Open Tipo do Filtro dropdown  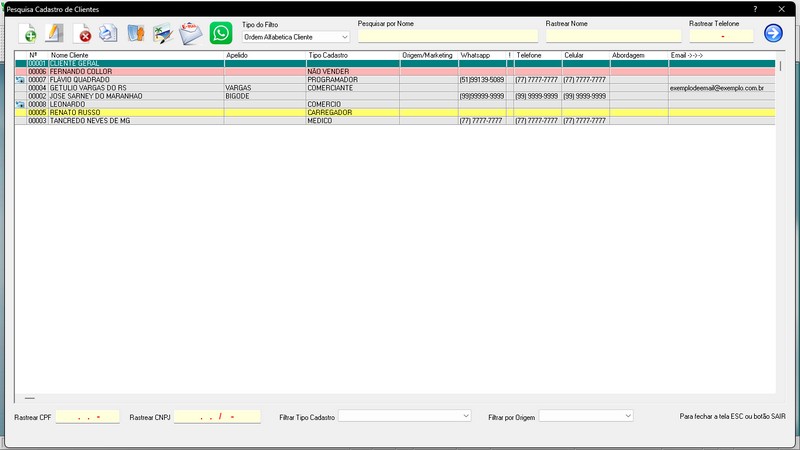pyautogui.click(x=295, y=37)
